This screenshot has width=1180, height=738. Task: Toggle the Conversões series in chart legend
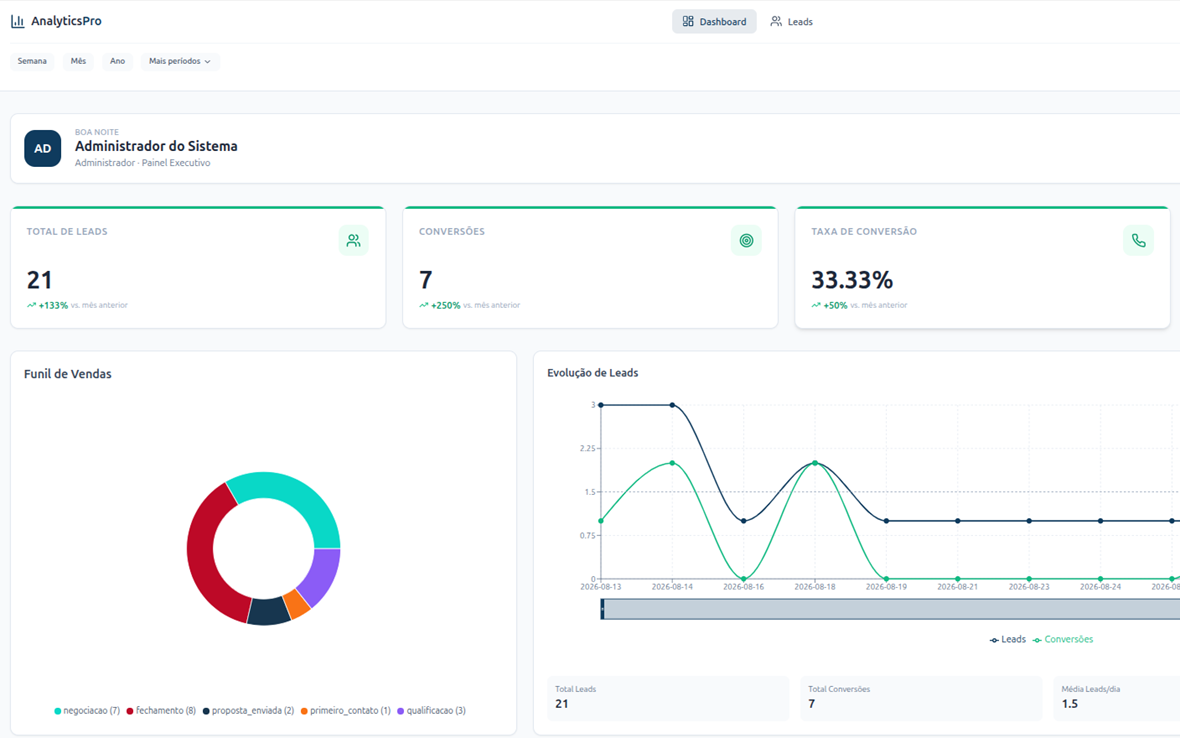(1063, 639)
